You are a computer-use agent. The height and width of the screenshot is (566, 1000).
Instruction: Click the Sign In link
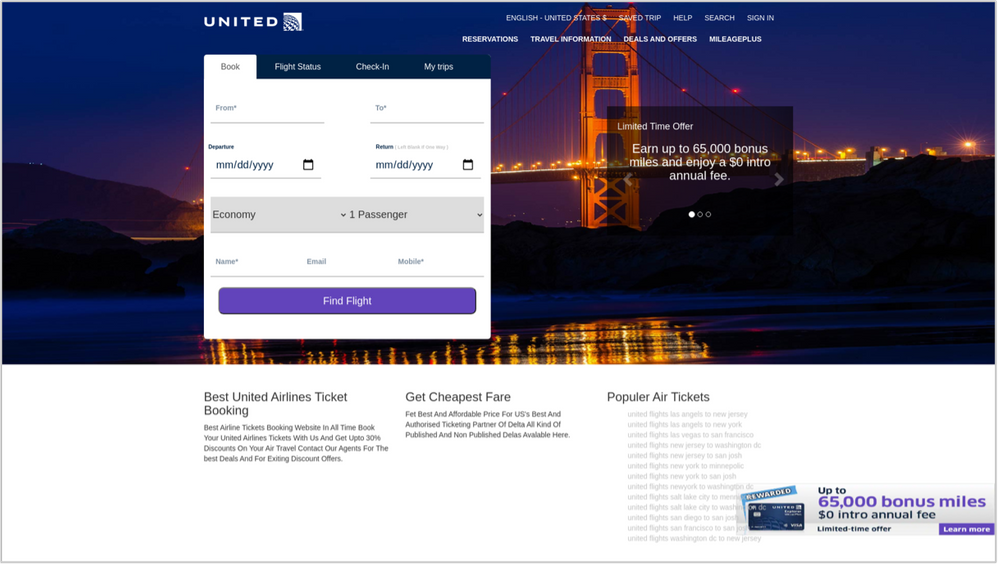(x=760, y=18)
